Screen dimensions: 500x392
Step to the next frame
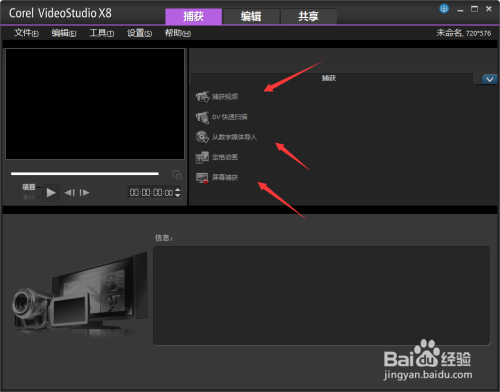click(84, 193)
